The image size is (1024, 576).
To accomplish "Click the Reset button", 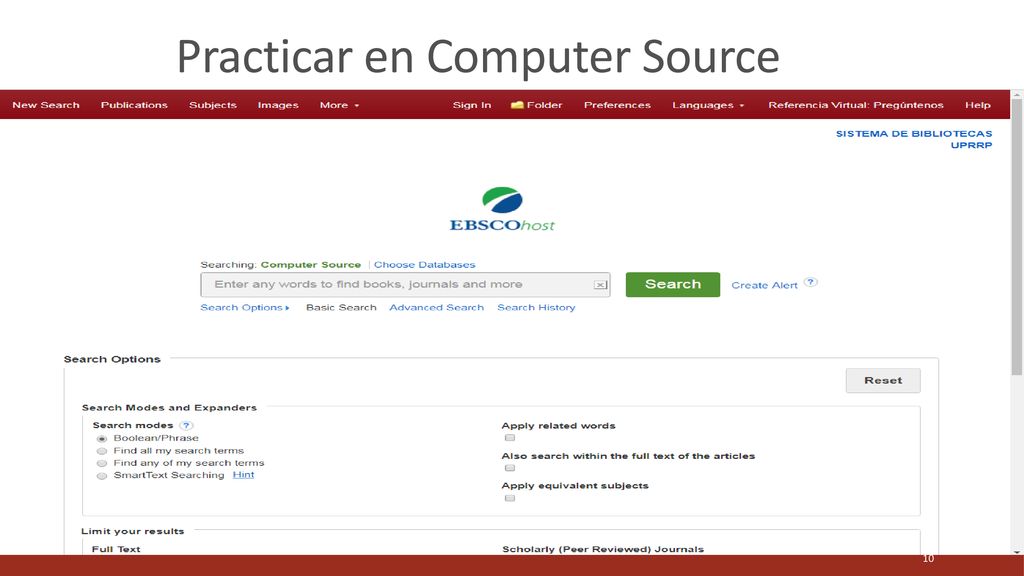I will pyautogui.click(x=883, y=380).
